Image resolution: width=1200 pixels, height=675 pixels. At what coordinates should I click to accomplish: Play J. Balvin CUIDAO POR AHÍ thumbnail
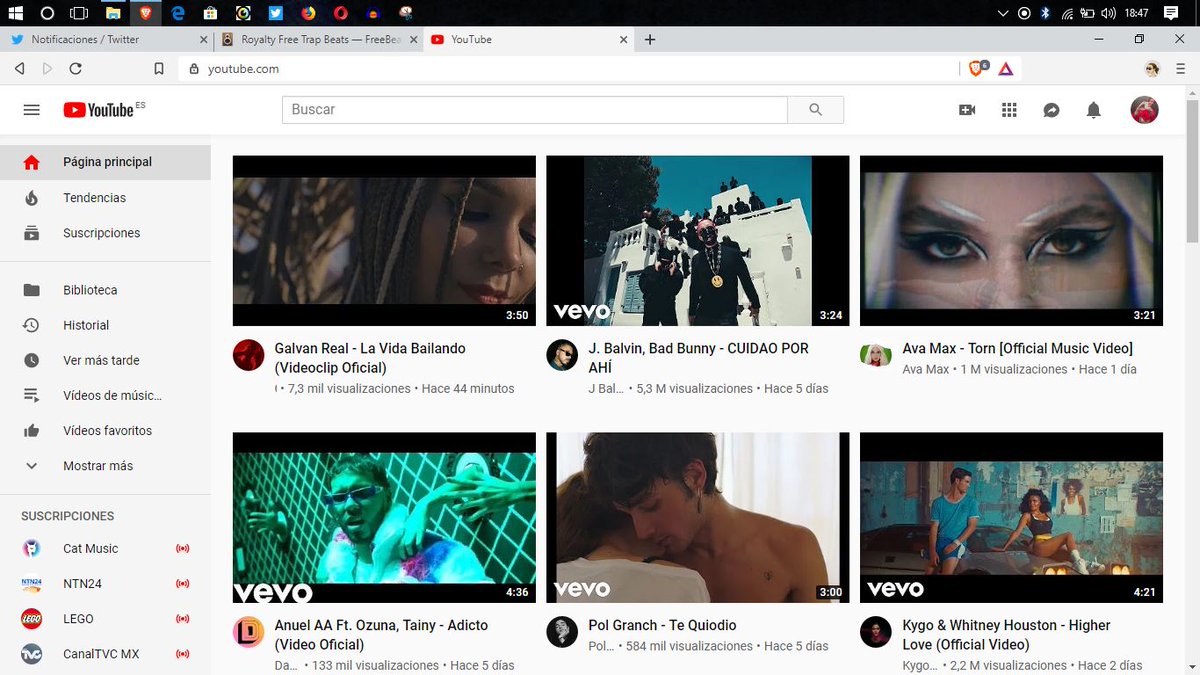tap(698, 240)
